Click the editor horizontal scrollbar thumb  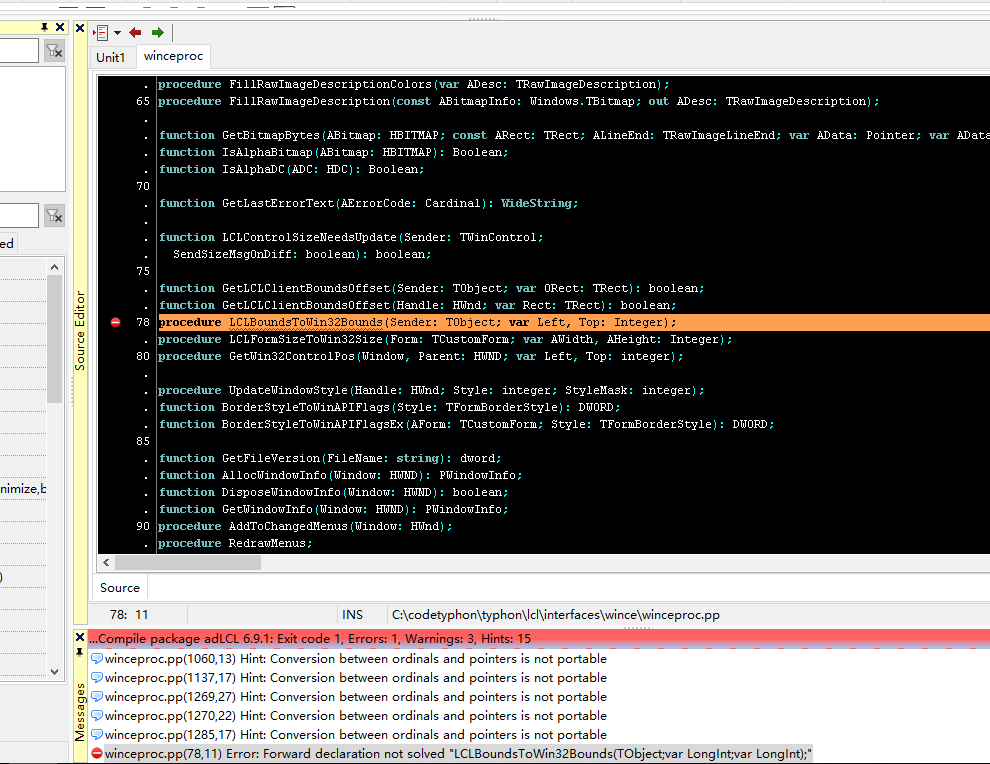coord(188,562)
